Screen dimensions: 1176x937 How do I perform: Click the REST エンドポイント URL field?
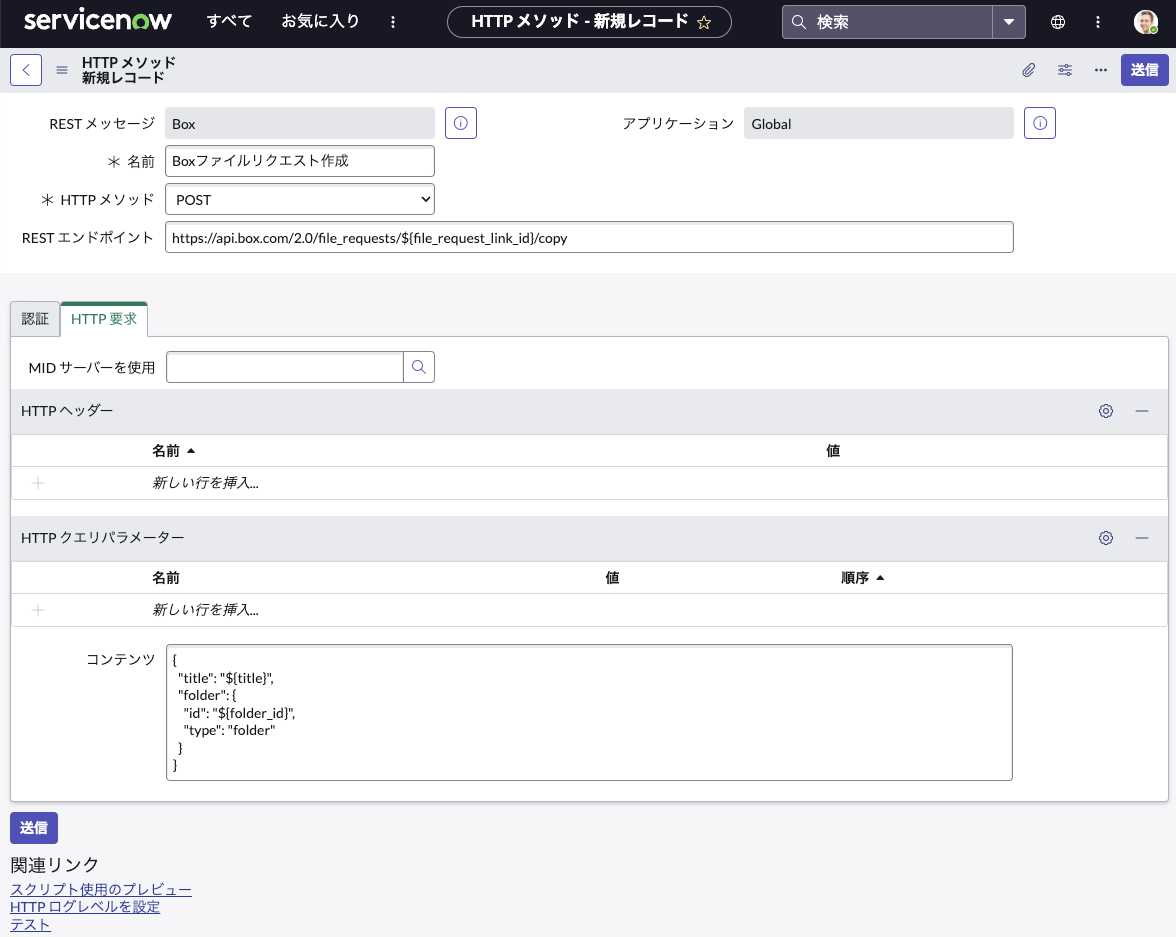click(590, 237)
